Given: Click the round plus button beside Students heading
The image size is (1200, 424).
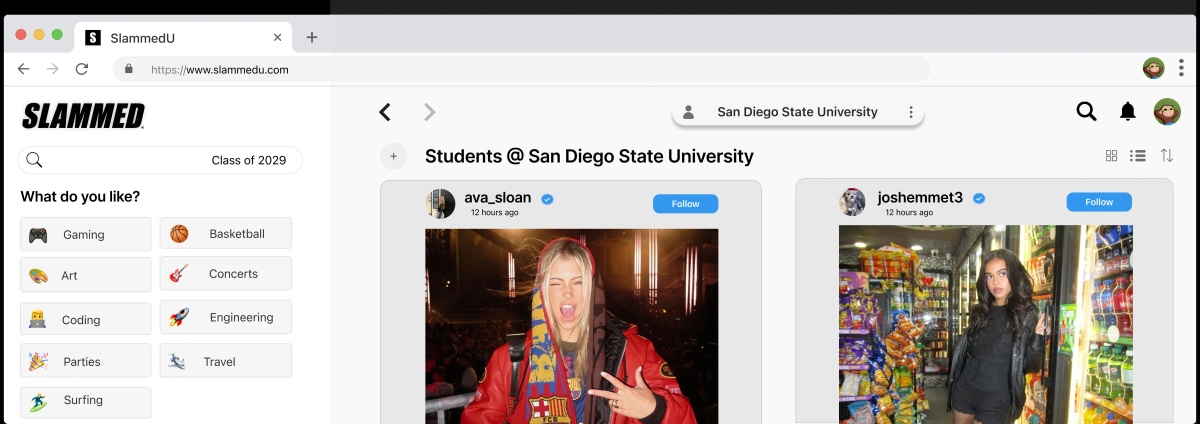Looking at the screenshot, I should coord(393,156).
